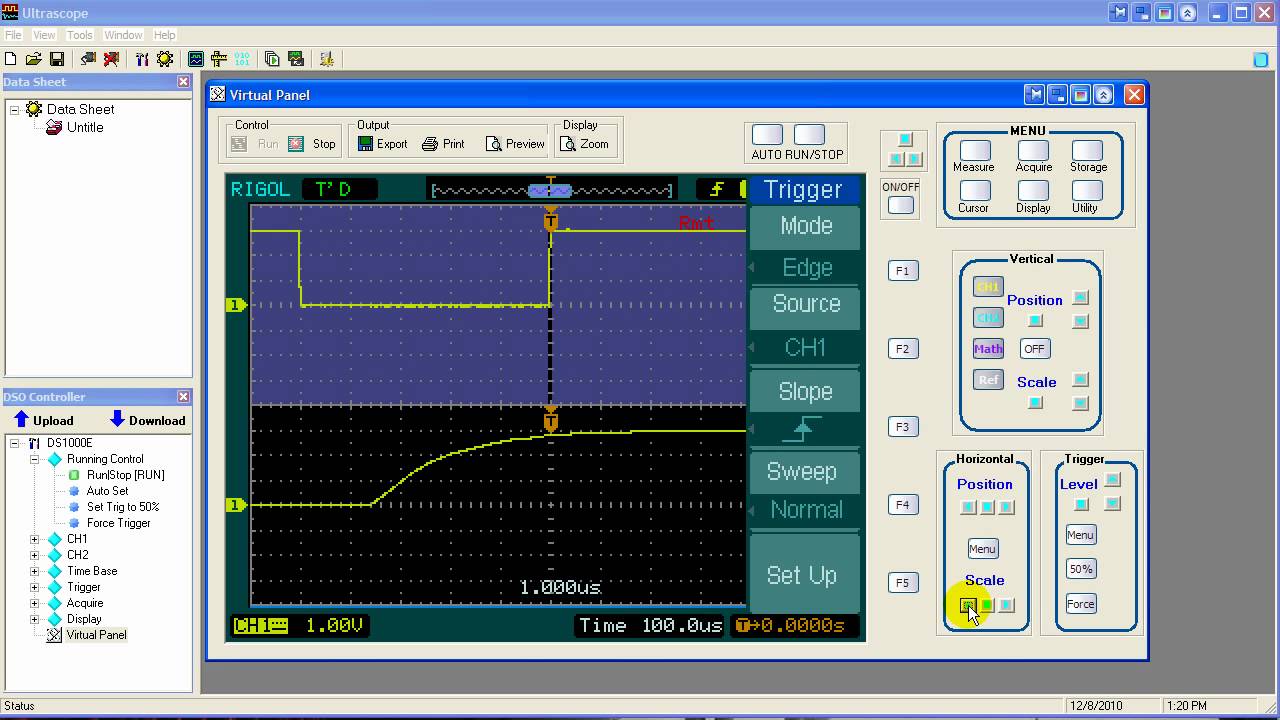Click the OFF button in Vertical section
This screenshot has width=1280, height=720.
[x=1034, y=349]
